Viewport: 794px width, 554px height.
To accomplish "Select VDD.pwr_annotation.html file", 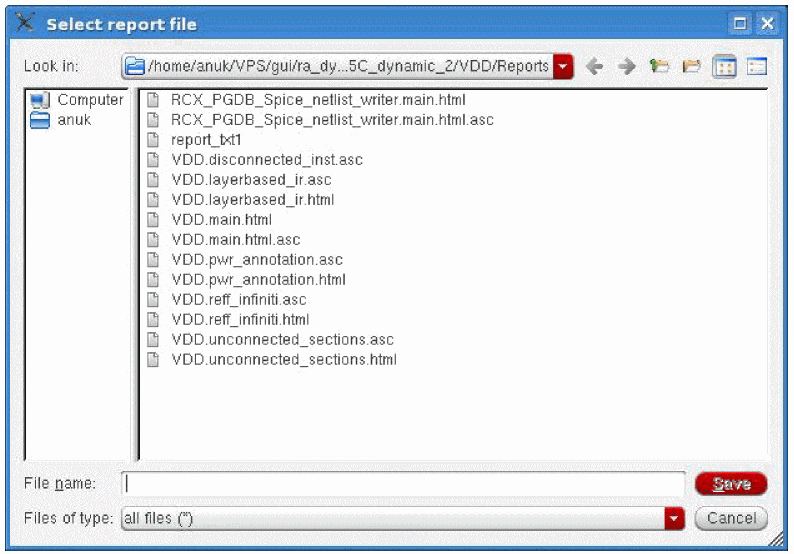I will [x=246, y=280].
